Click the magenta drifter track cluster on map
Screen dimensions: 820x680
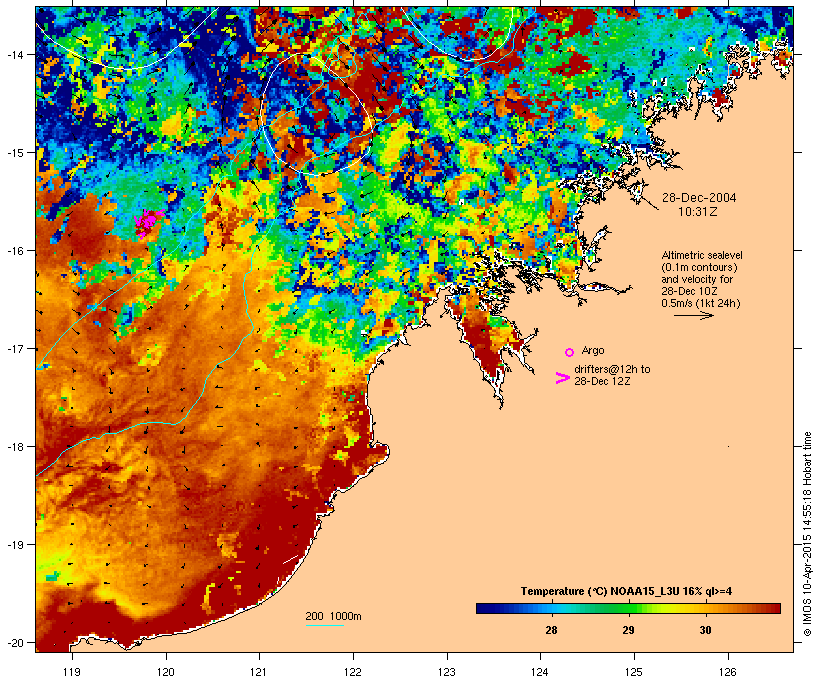[x=149, y=221]
